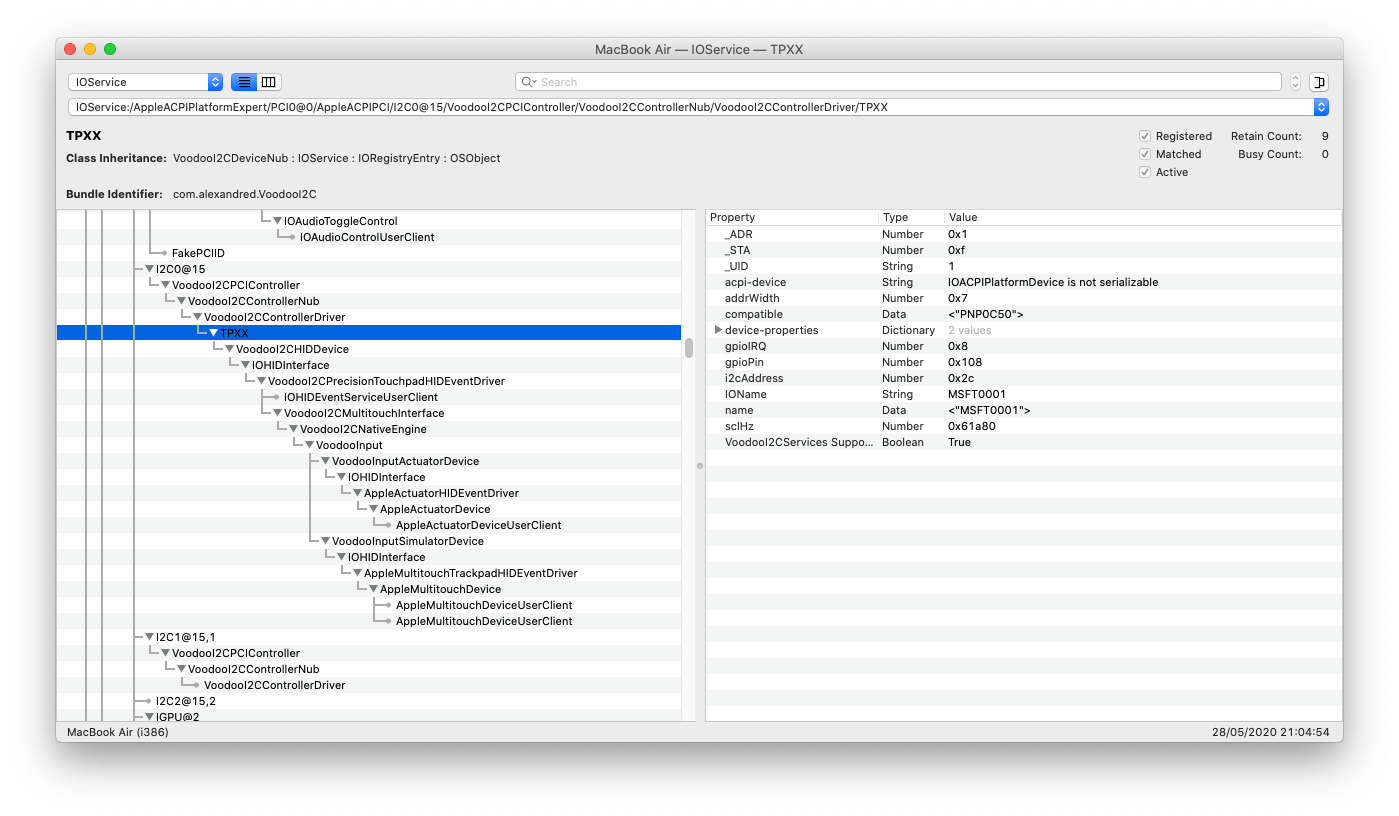The image size is (1399, 816).
Task: Select the _UID property row
Action: point(1023,266)
